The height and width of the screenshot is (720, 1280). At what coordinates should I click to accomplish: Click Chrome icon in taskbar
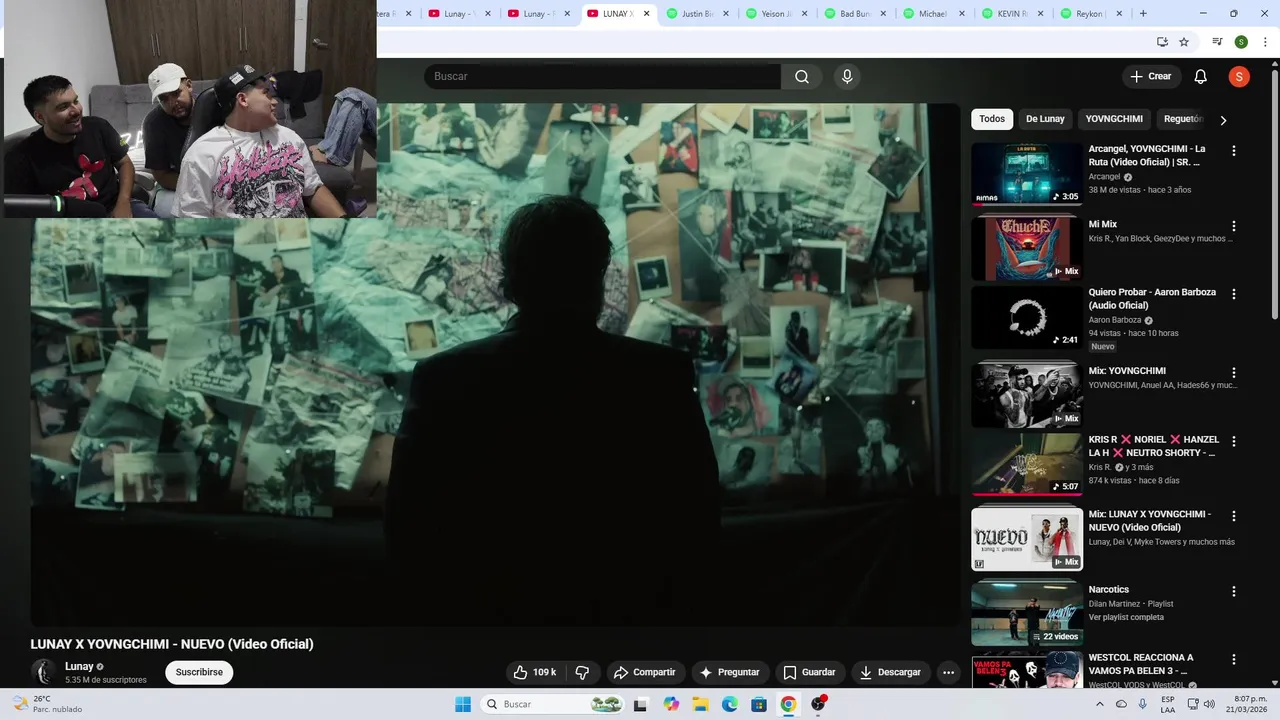click(x=788, y=704)
